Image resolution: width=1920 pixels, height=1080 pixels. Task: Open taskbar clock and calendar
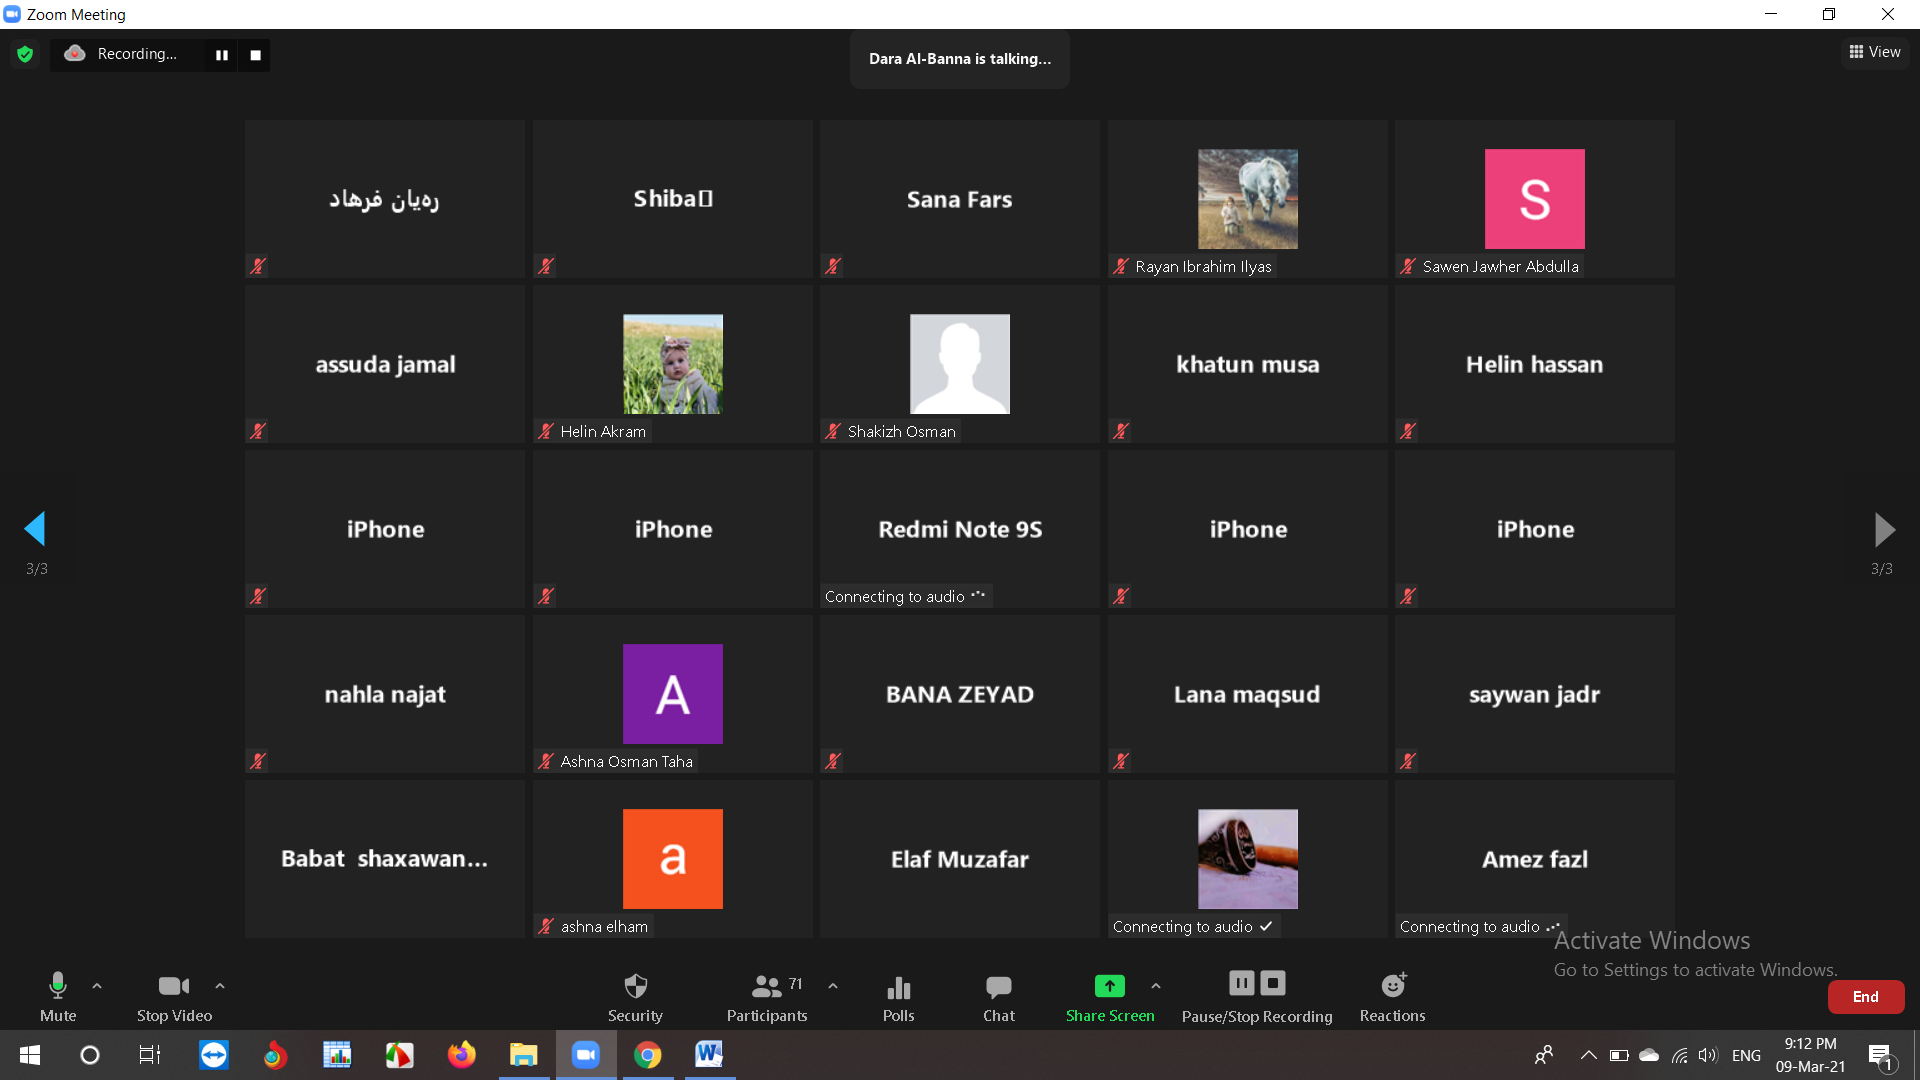point(1811,1055)
